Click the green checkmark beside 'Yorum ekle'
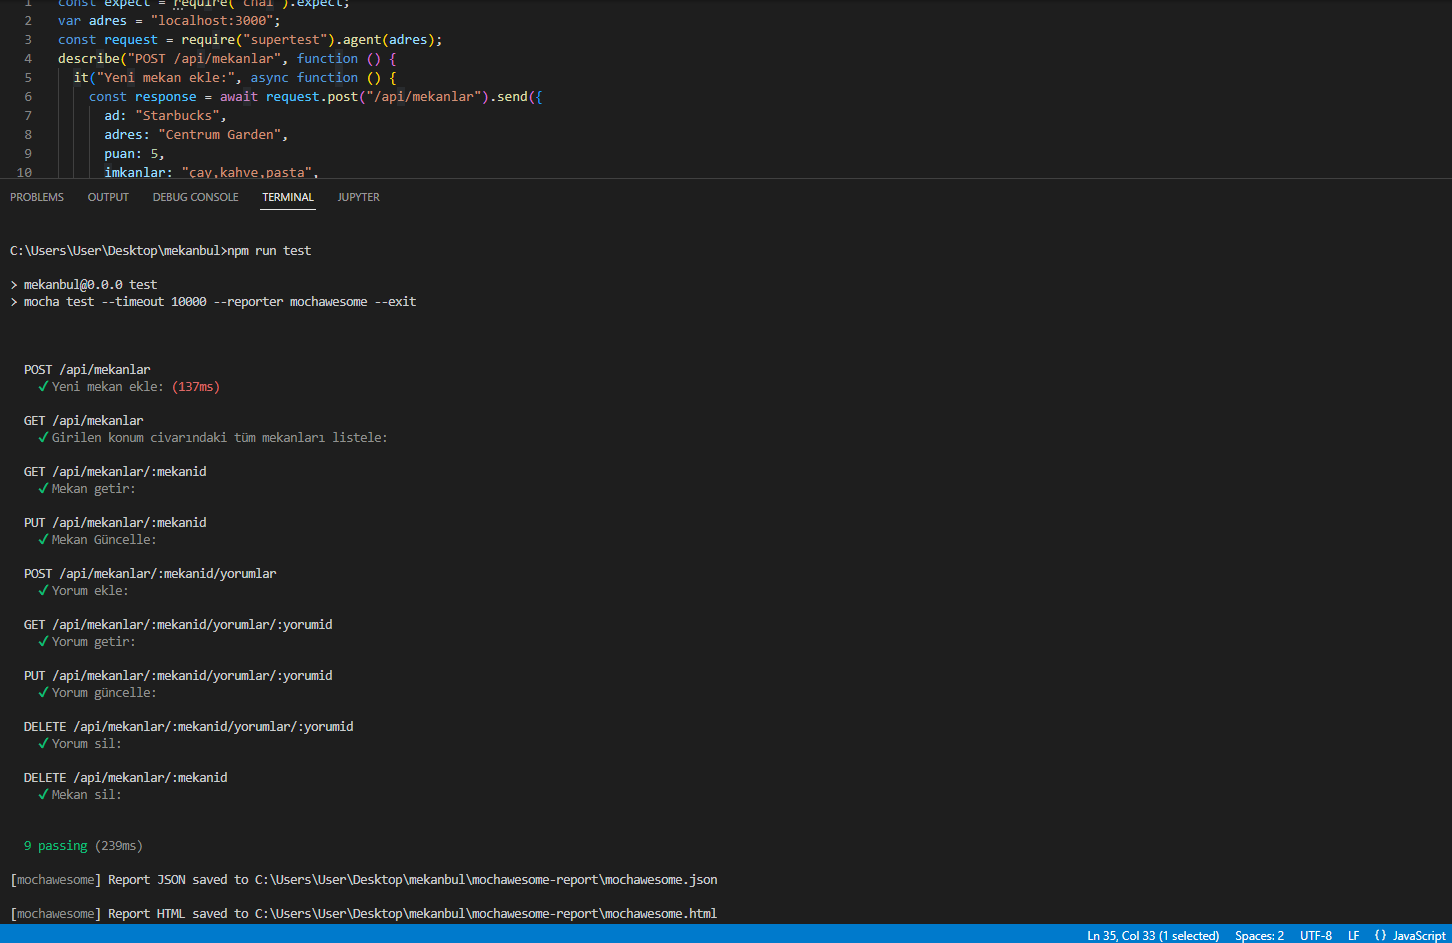The height and width of the screenshot is (943, 1452). [x=42, y=590]
